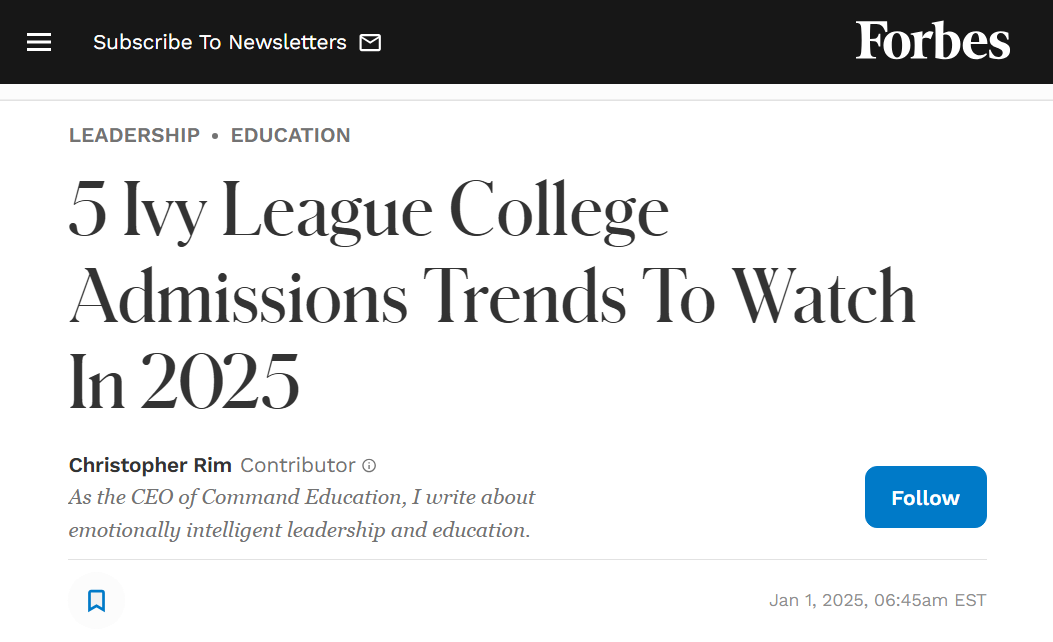The height and width of the screenshot is (642, 1053).
Task: Follow Christopher Rim with the Follow button
Action: (925, 497)
